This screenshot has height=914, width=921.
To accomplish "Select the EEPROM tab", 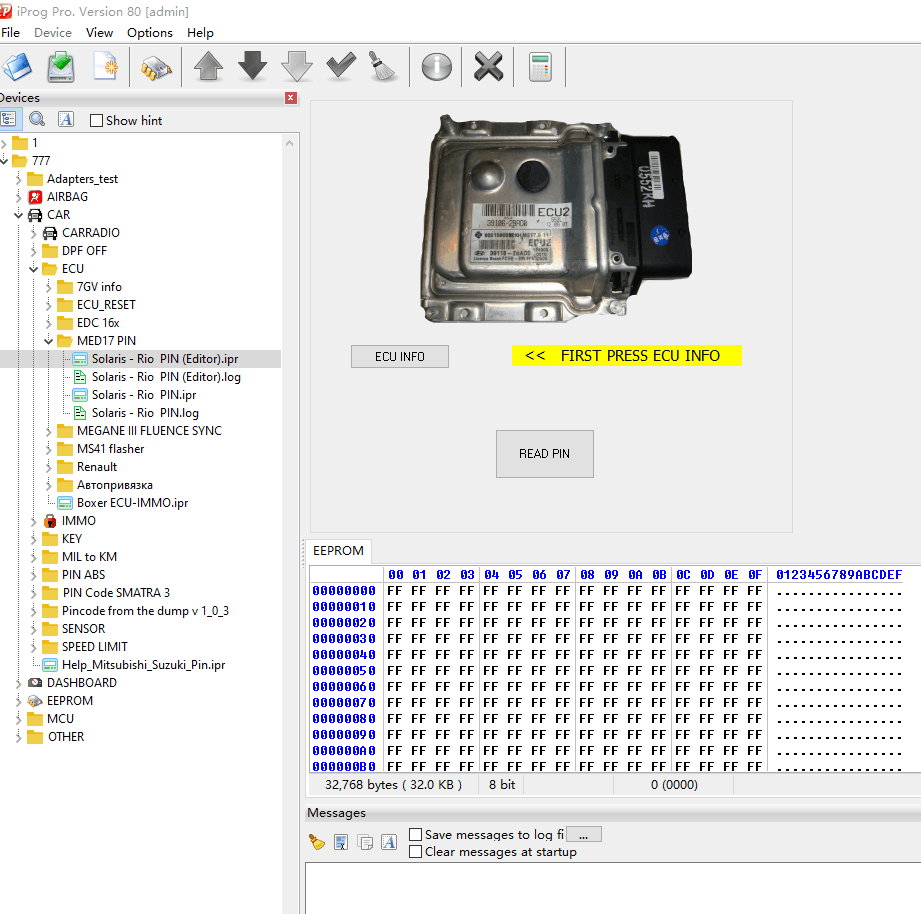I will (x=338, y=550).
